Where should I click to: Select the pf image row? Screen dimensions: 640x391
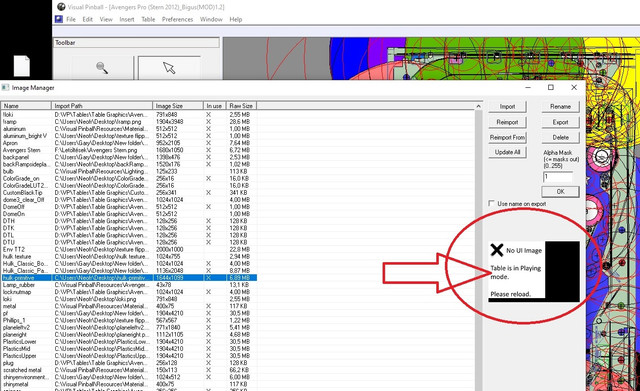[x=129, y=313]
